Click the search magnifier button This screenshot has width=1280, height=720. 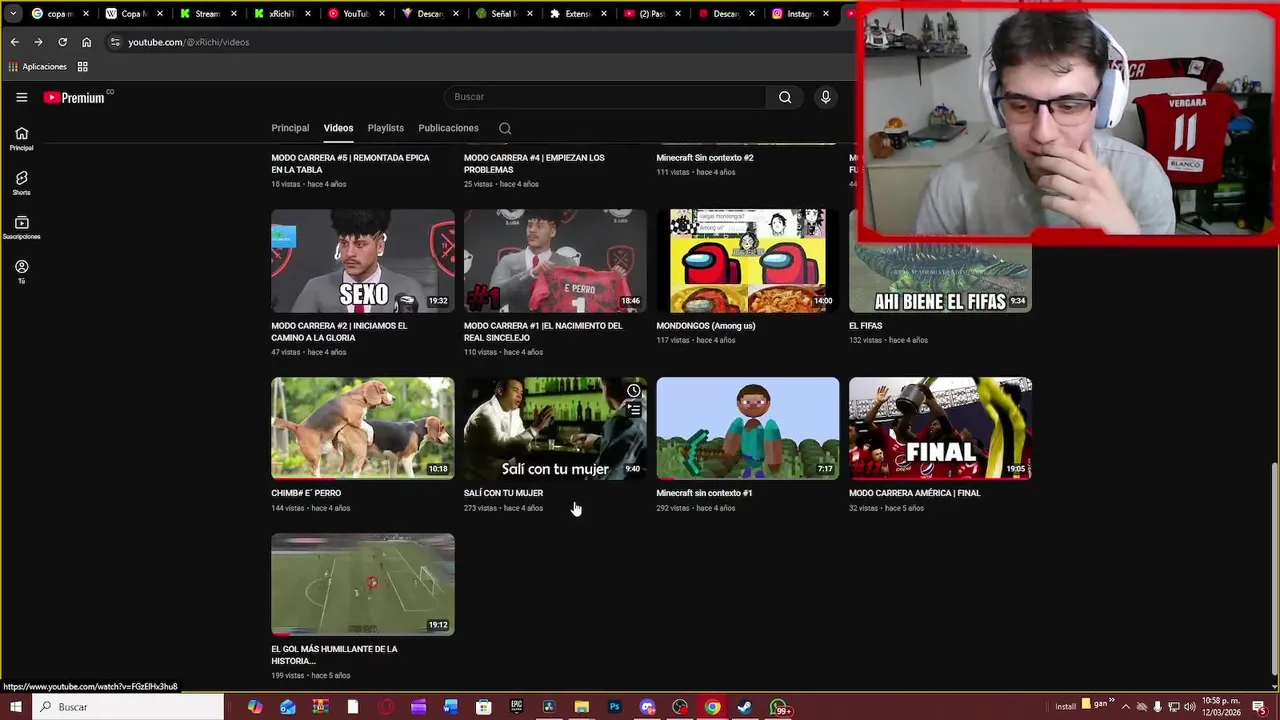(x=785, y=97)
